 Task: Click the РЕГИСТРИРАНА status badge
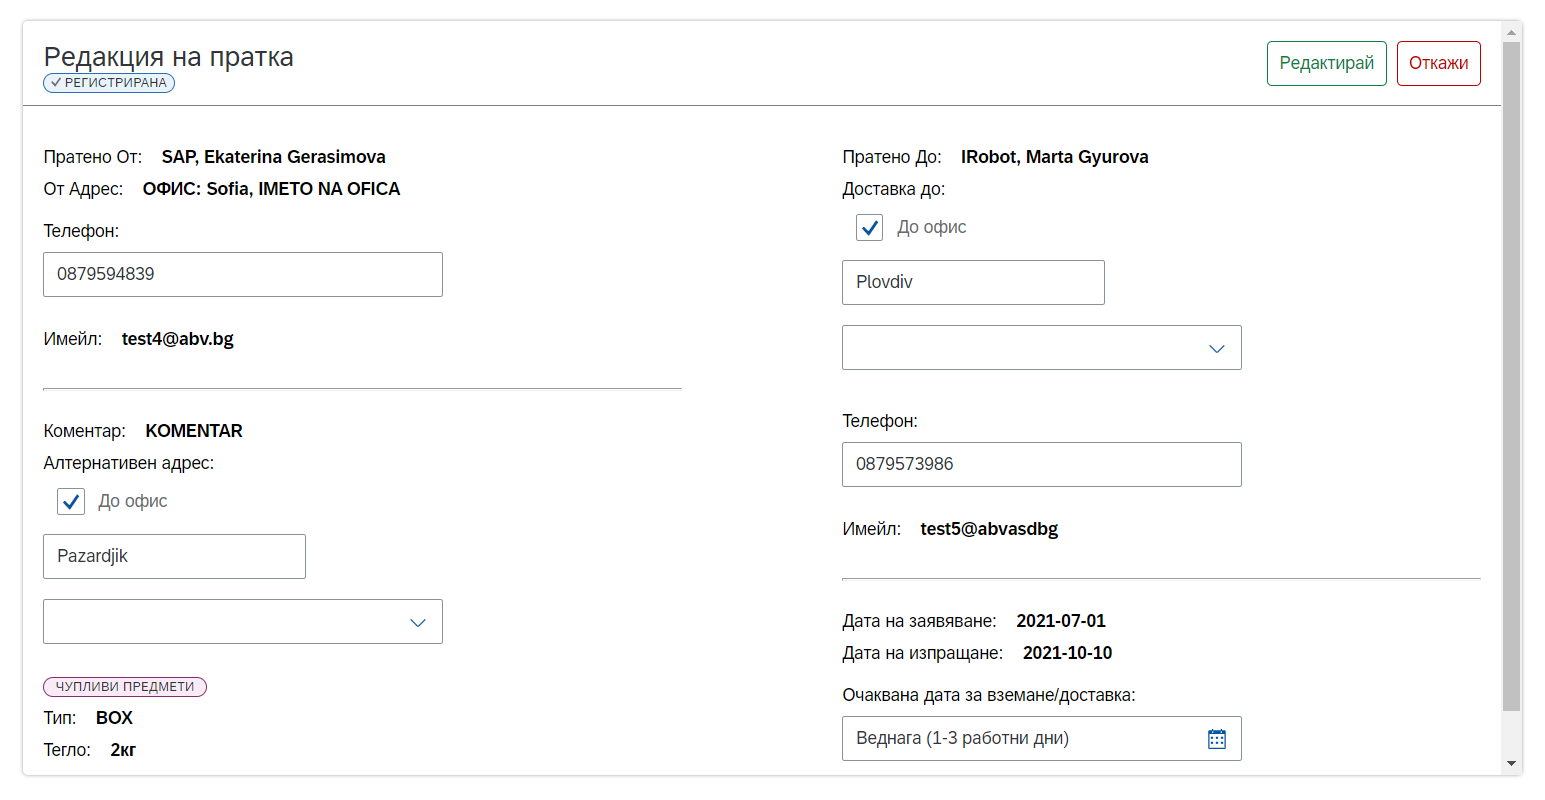click(x=109, y=83)
